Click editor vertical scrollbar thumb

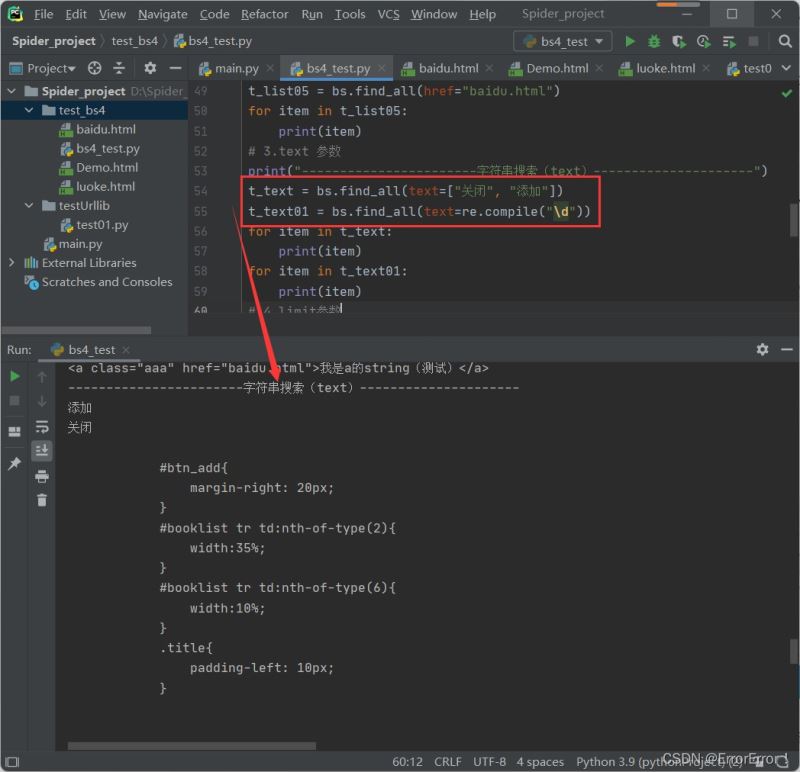(x=794, y=219)
